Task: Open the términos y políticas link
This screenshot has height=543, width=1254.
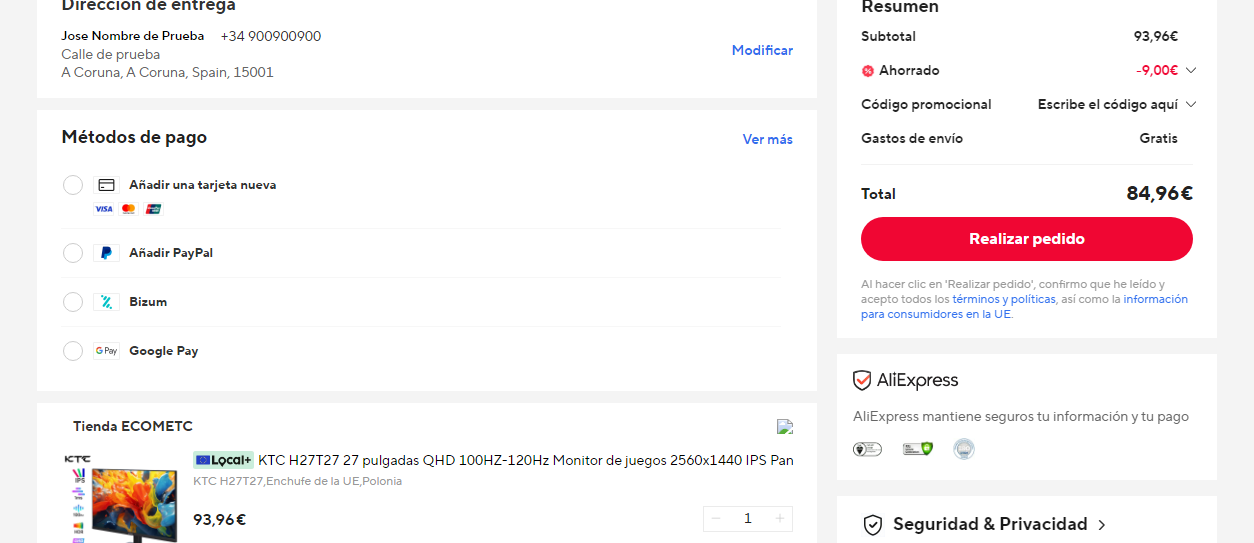Action: (x=1004, y=299)
